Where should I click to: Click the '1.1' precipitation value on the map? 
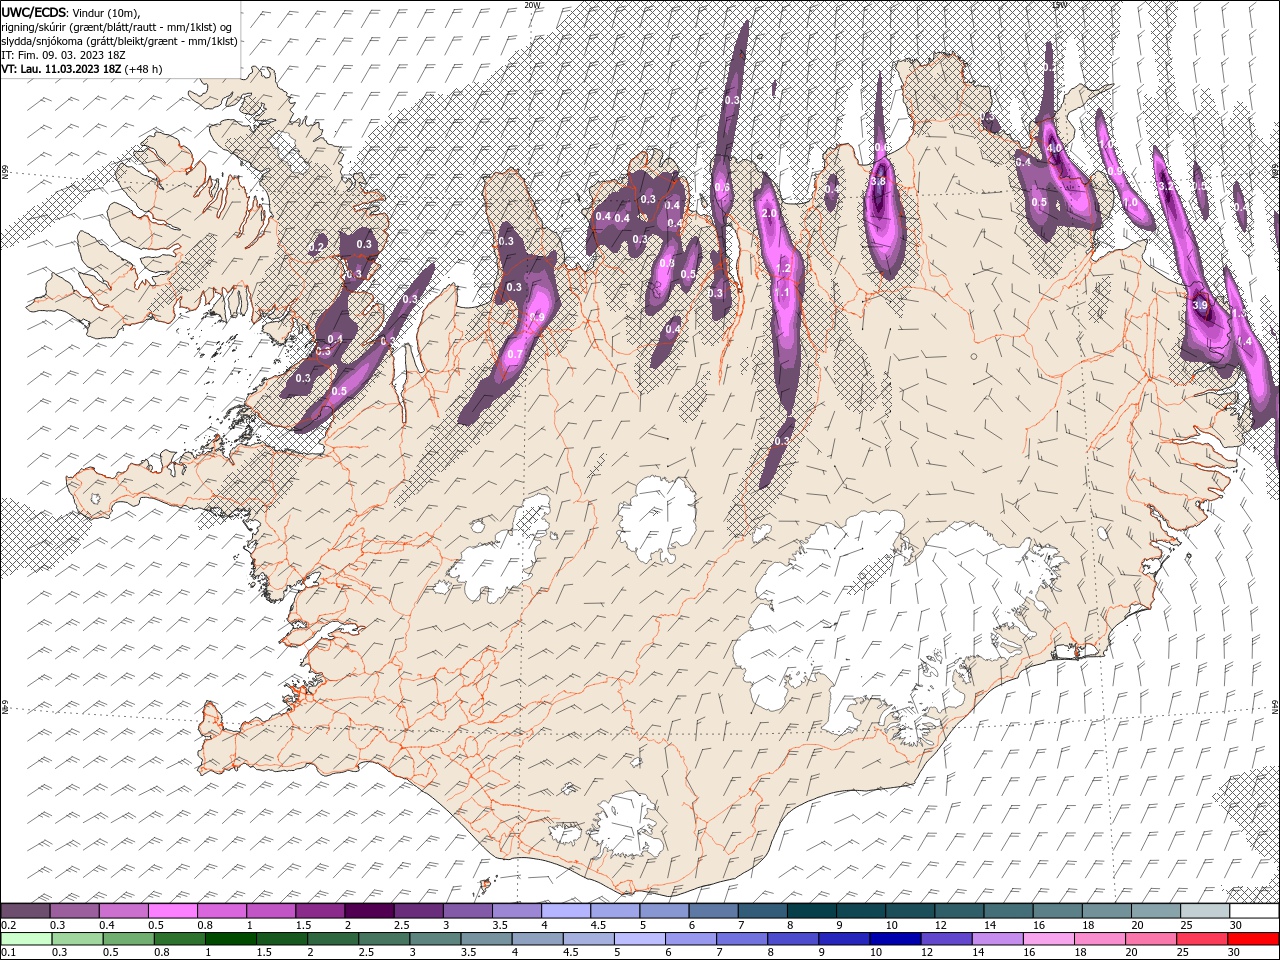click(x=782, y=293)
